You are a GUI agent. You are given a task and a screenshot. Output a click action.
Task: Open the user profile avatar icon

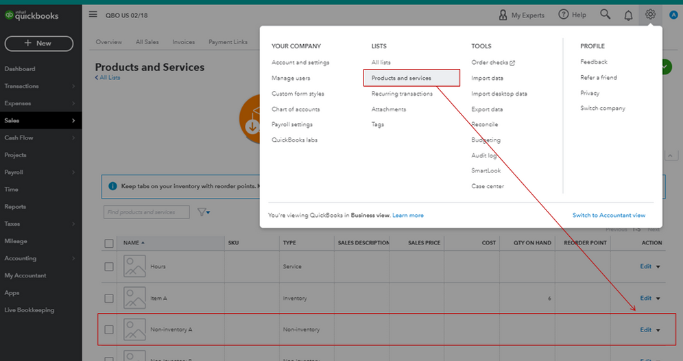pyautogui.click(x=673, y=15)
